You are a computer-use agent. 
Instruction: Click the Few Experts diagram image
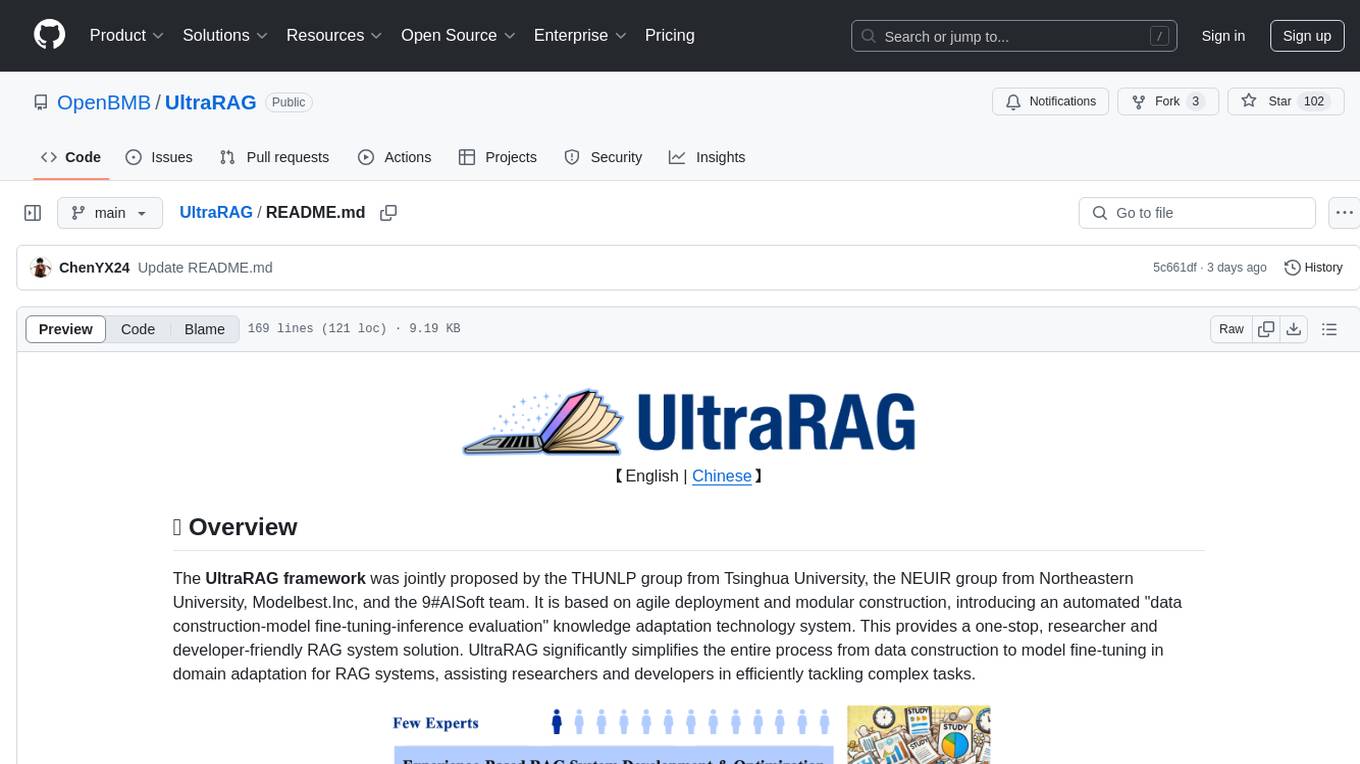click(689, 735)
